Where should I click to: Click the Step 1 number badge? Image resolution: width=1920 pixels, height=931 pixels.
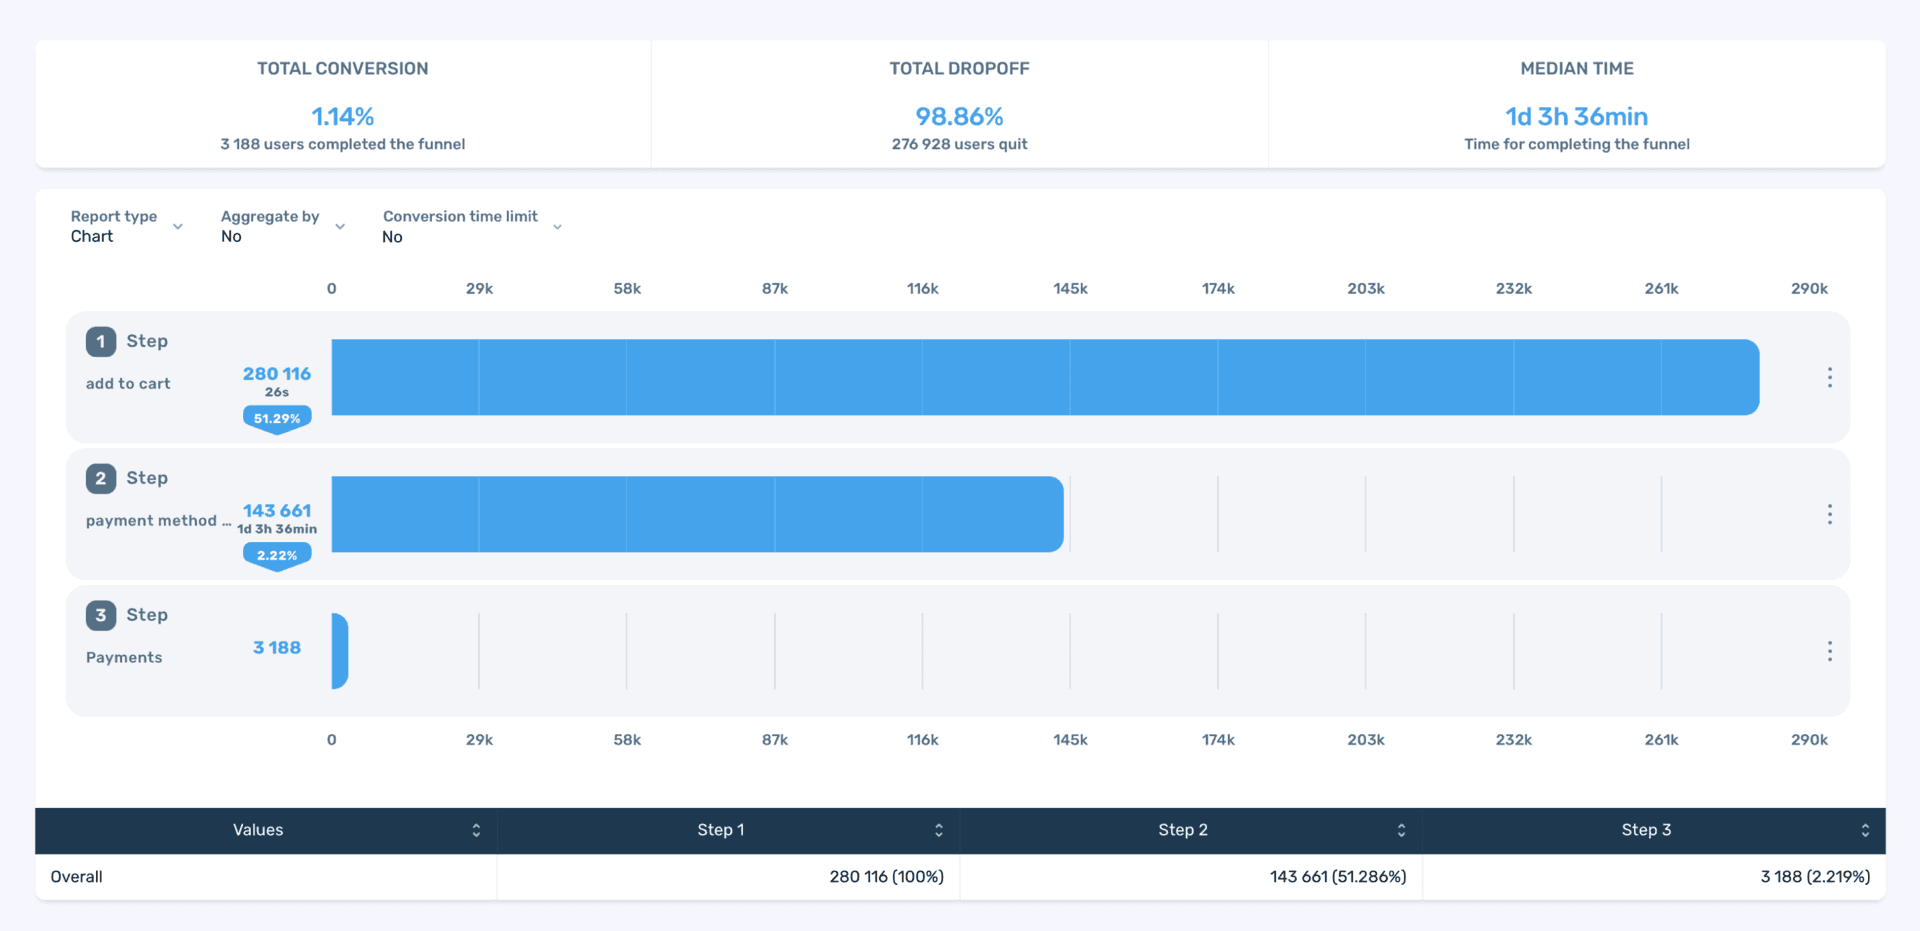100,341
